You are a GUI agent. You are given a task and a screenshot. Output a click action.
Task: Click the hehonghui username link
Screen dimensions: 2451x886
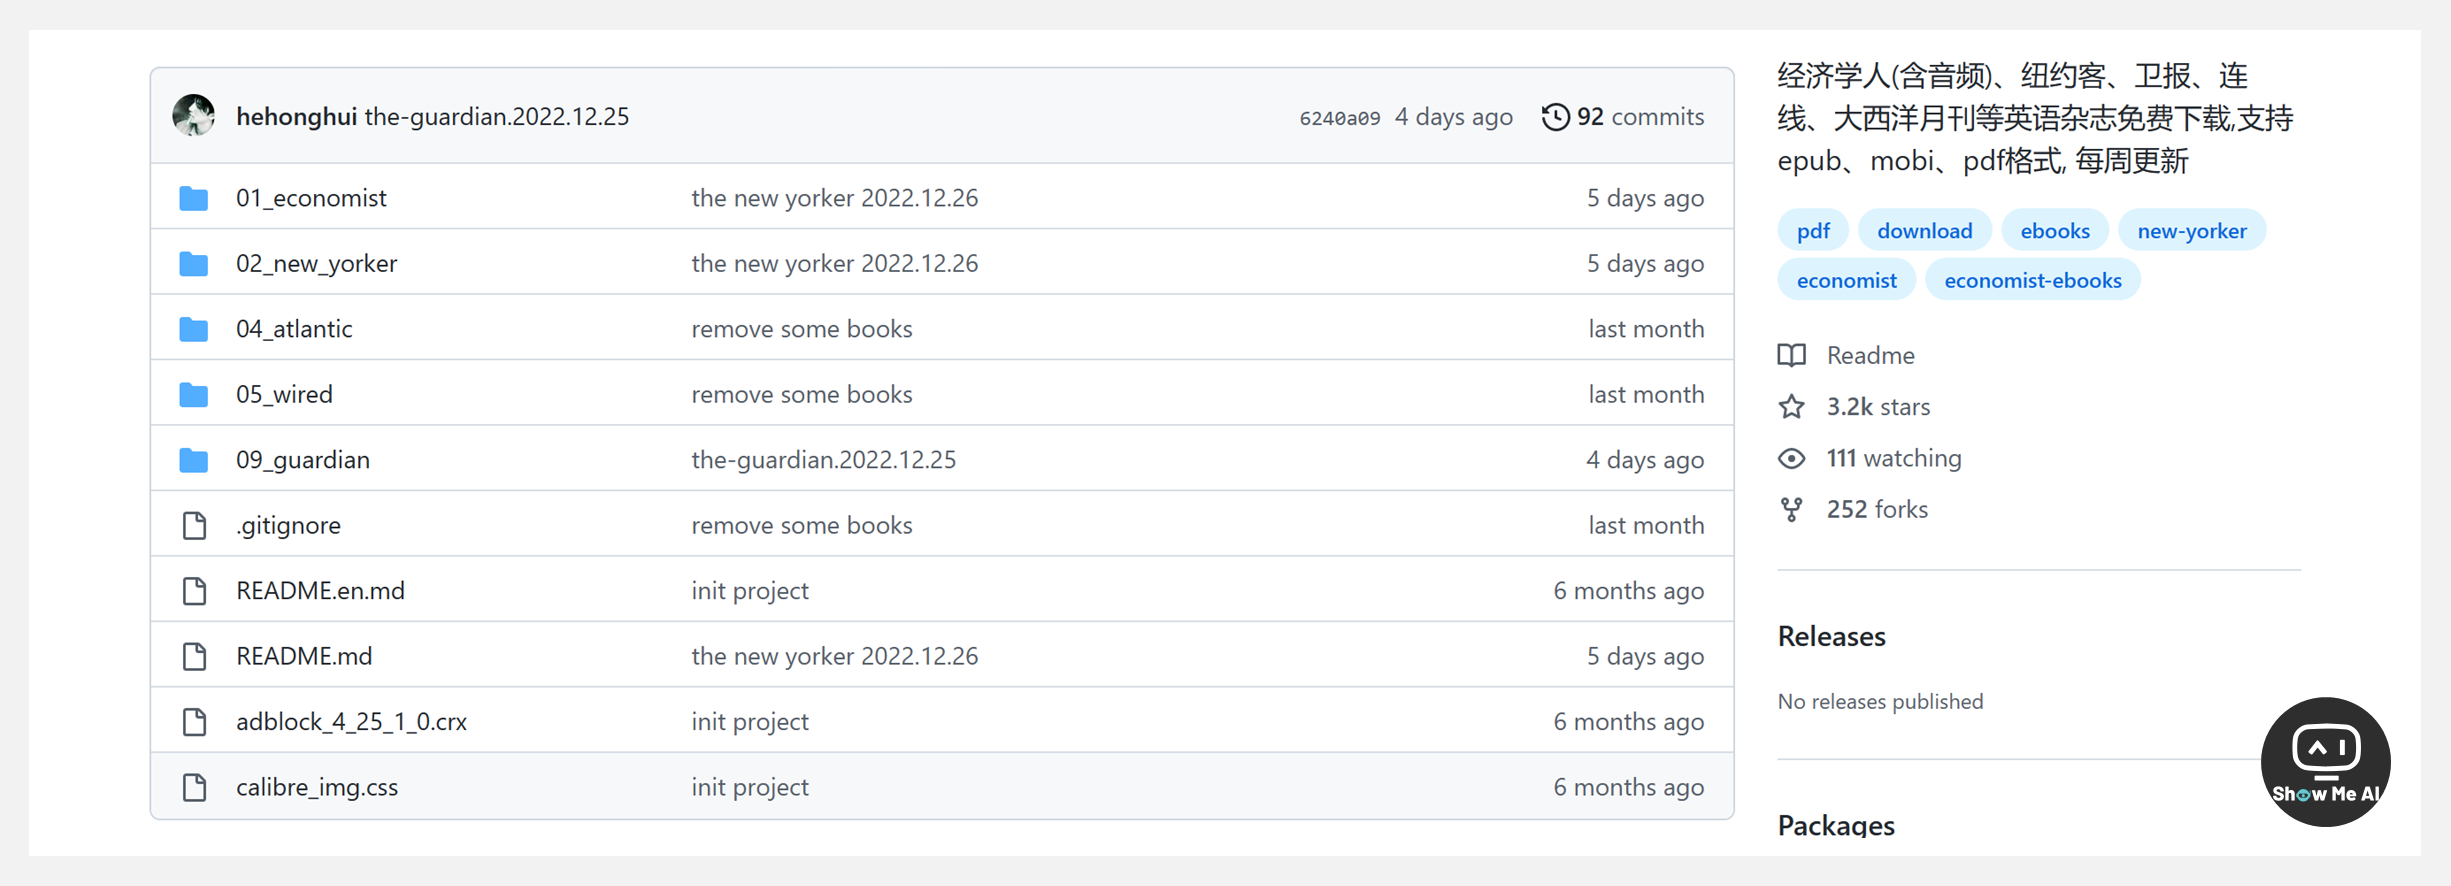(296, 116)
